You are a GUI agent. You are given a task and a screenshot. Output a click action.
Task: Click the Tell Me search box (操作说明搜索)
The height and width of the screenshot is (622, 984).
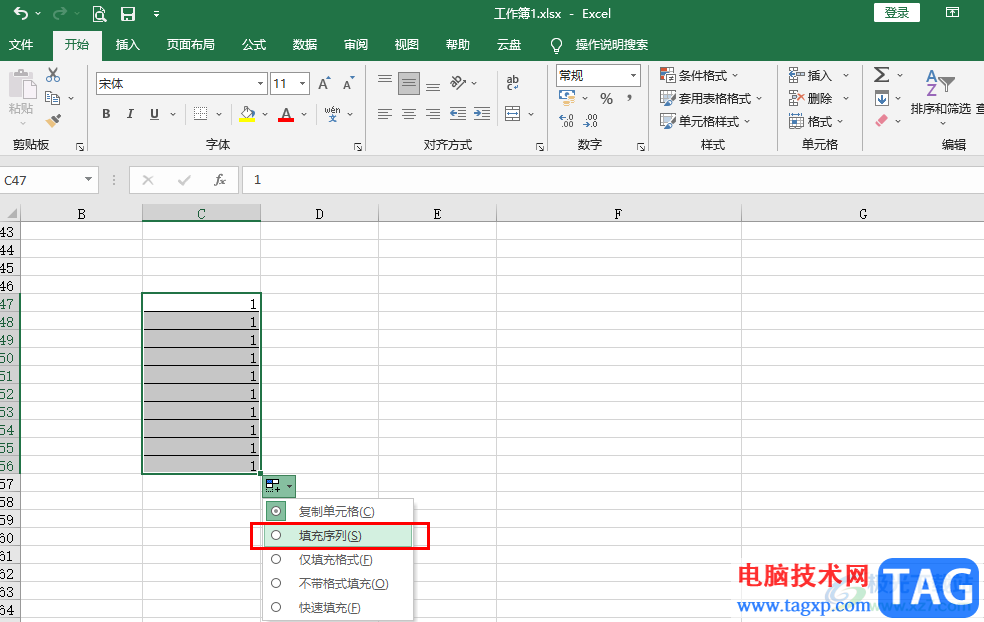(611, 45)
